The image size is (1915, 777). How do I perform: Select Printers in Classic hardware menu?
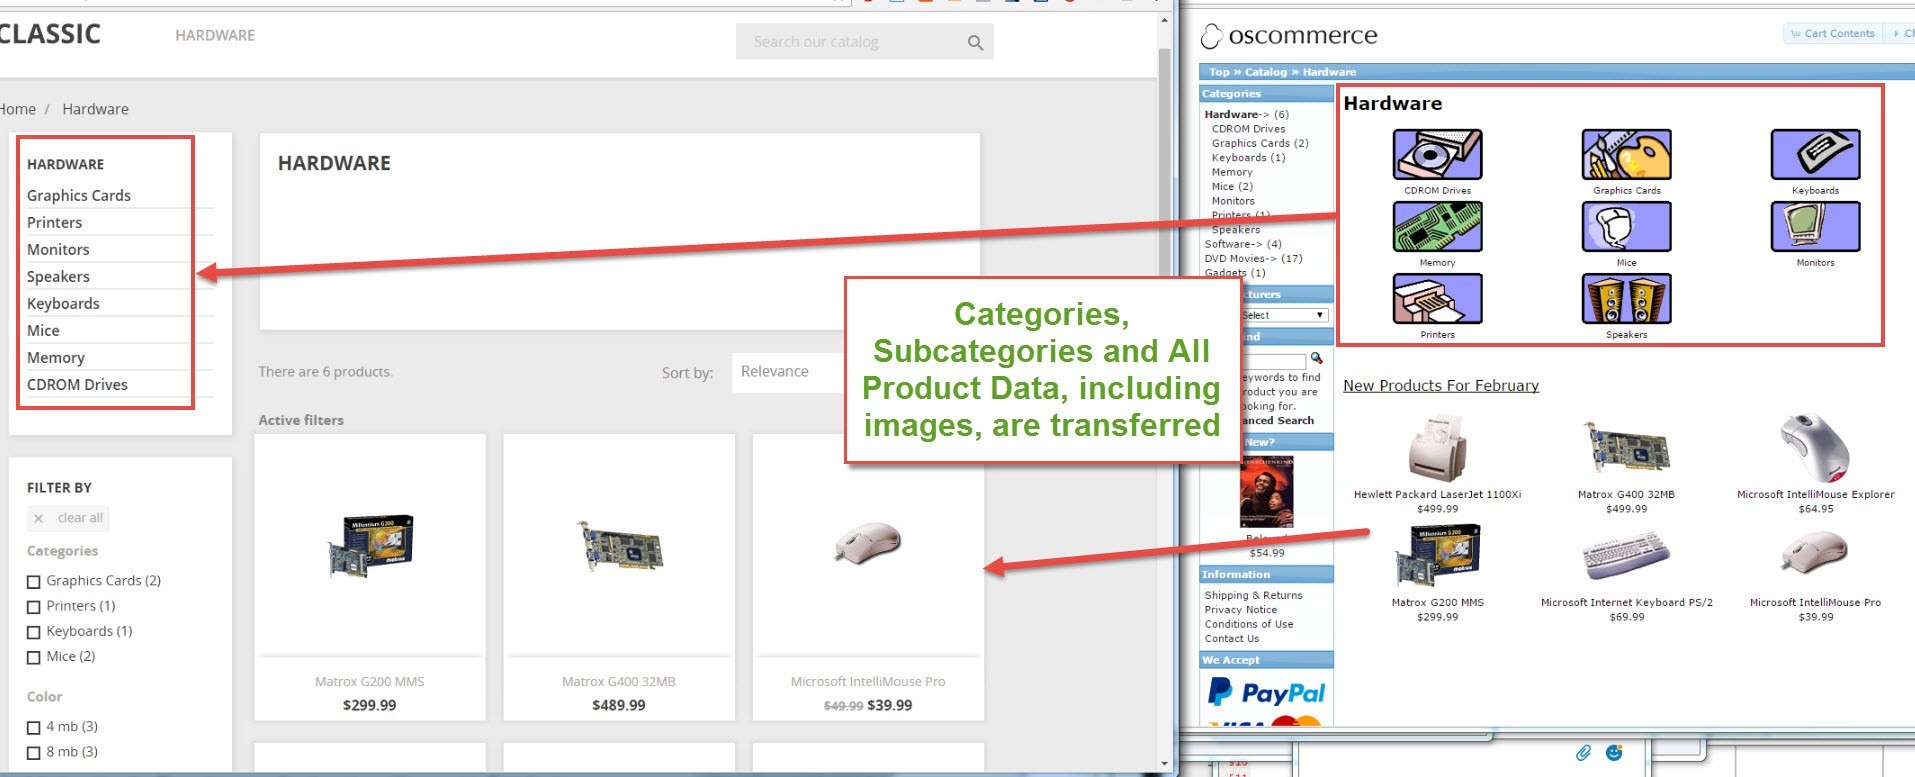55,222
